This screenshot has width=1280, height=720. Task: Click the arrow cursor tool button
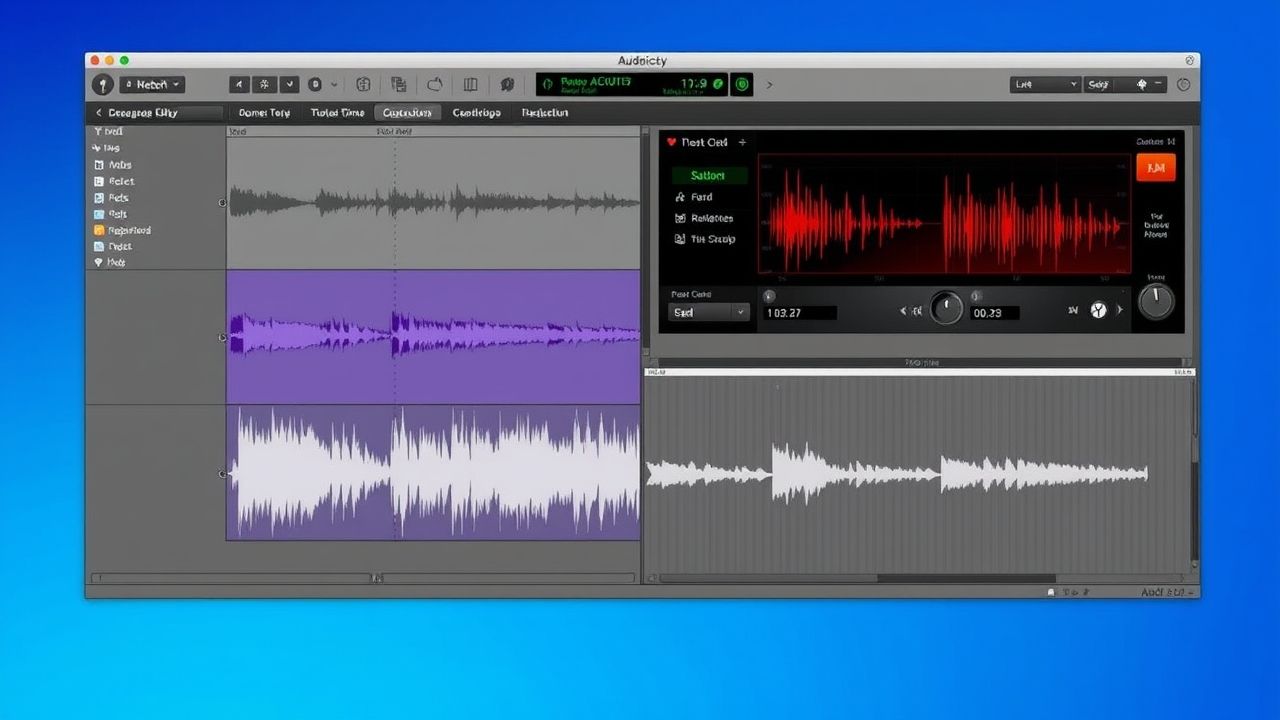click(239, 85)
